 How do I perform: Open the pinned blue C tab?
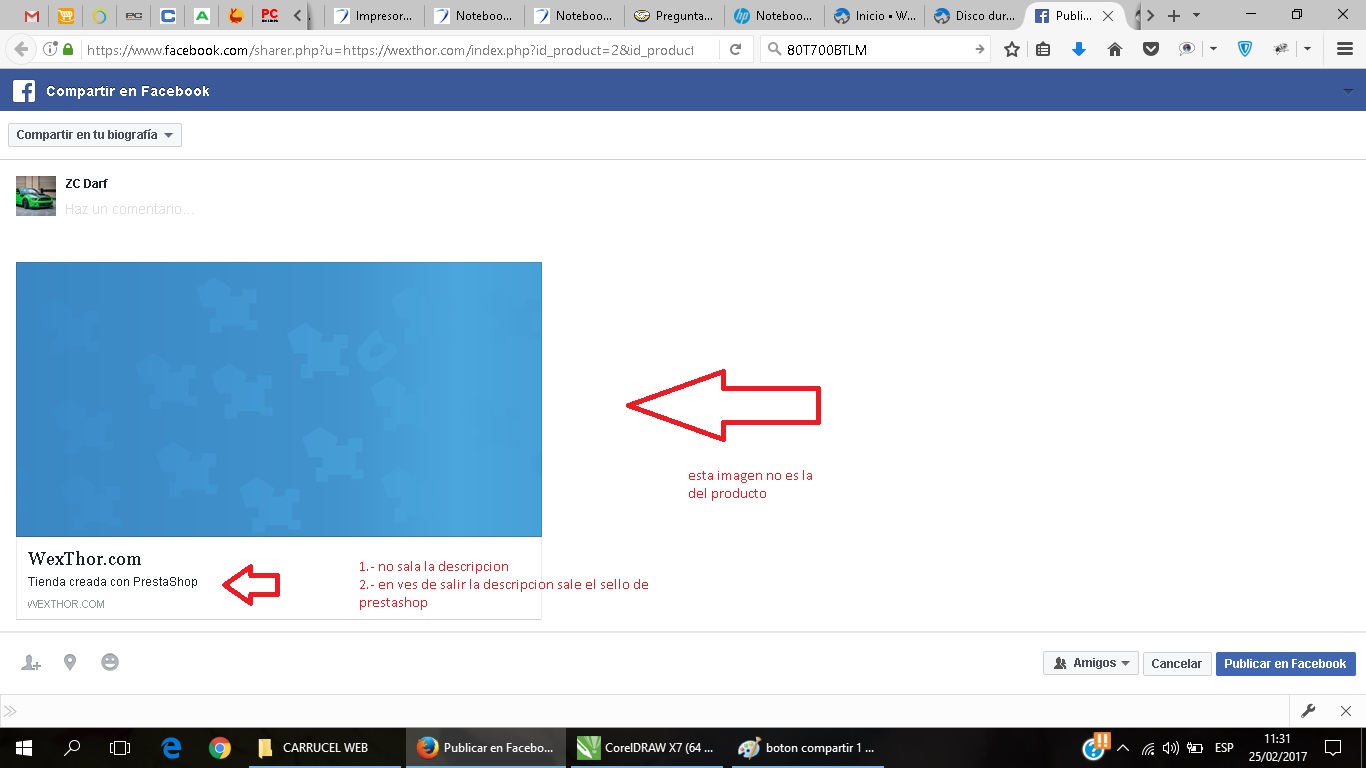(168, 16)
